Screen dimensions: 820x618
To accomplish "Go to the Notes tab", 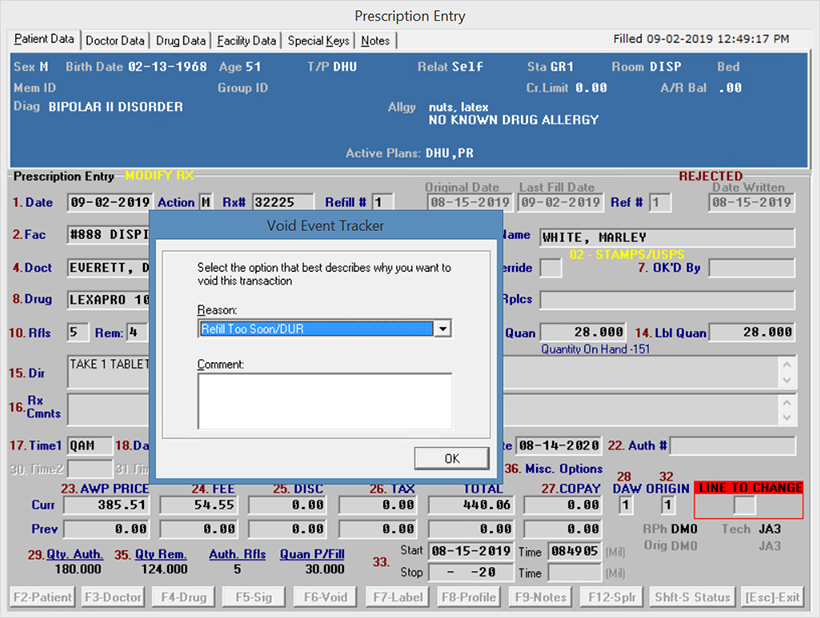I will pyautogui.click(x=376, y=41).
